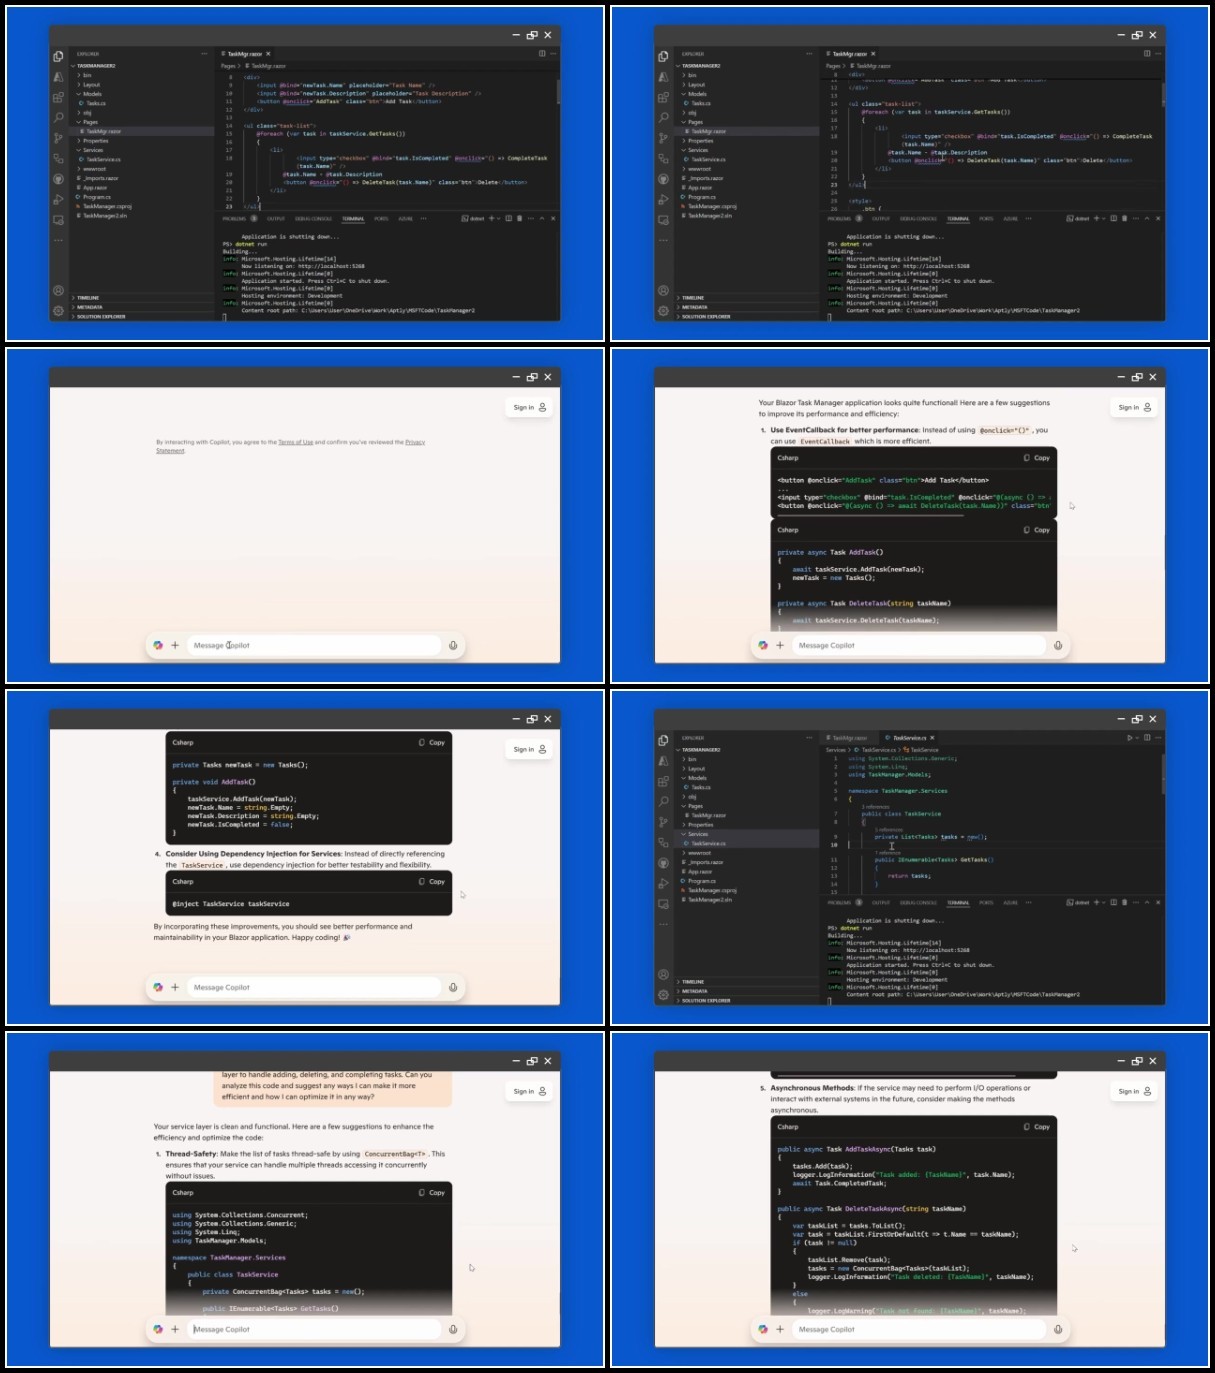In top-left VS Code, click the editor vertical scrollbar
Screen dimensions: 1215x1373
pos(558,92)
